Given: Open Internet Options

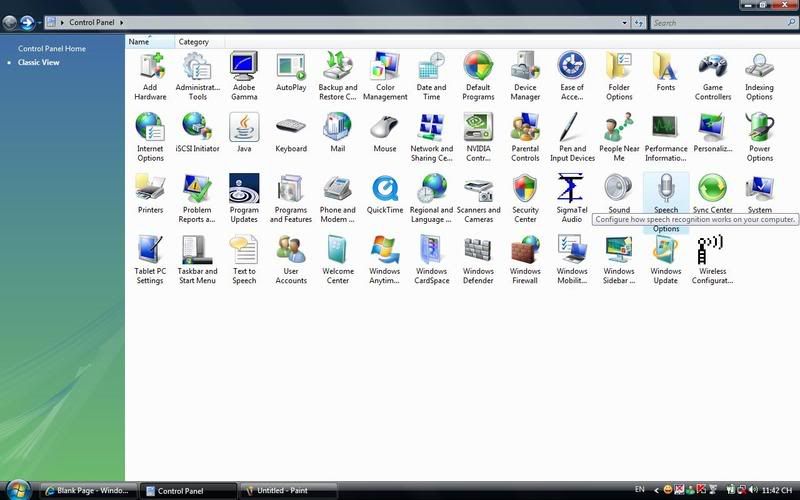Looking at the screenshot, I should (151, 137).
